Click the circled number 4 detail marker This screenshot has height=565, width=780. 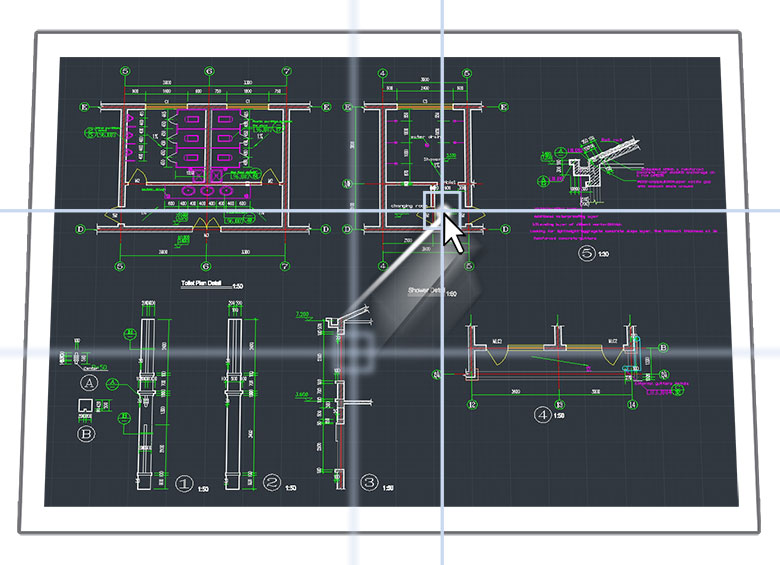543,414
